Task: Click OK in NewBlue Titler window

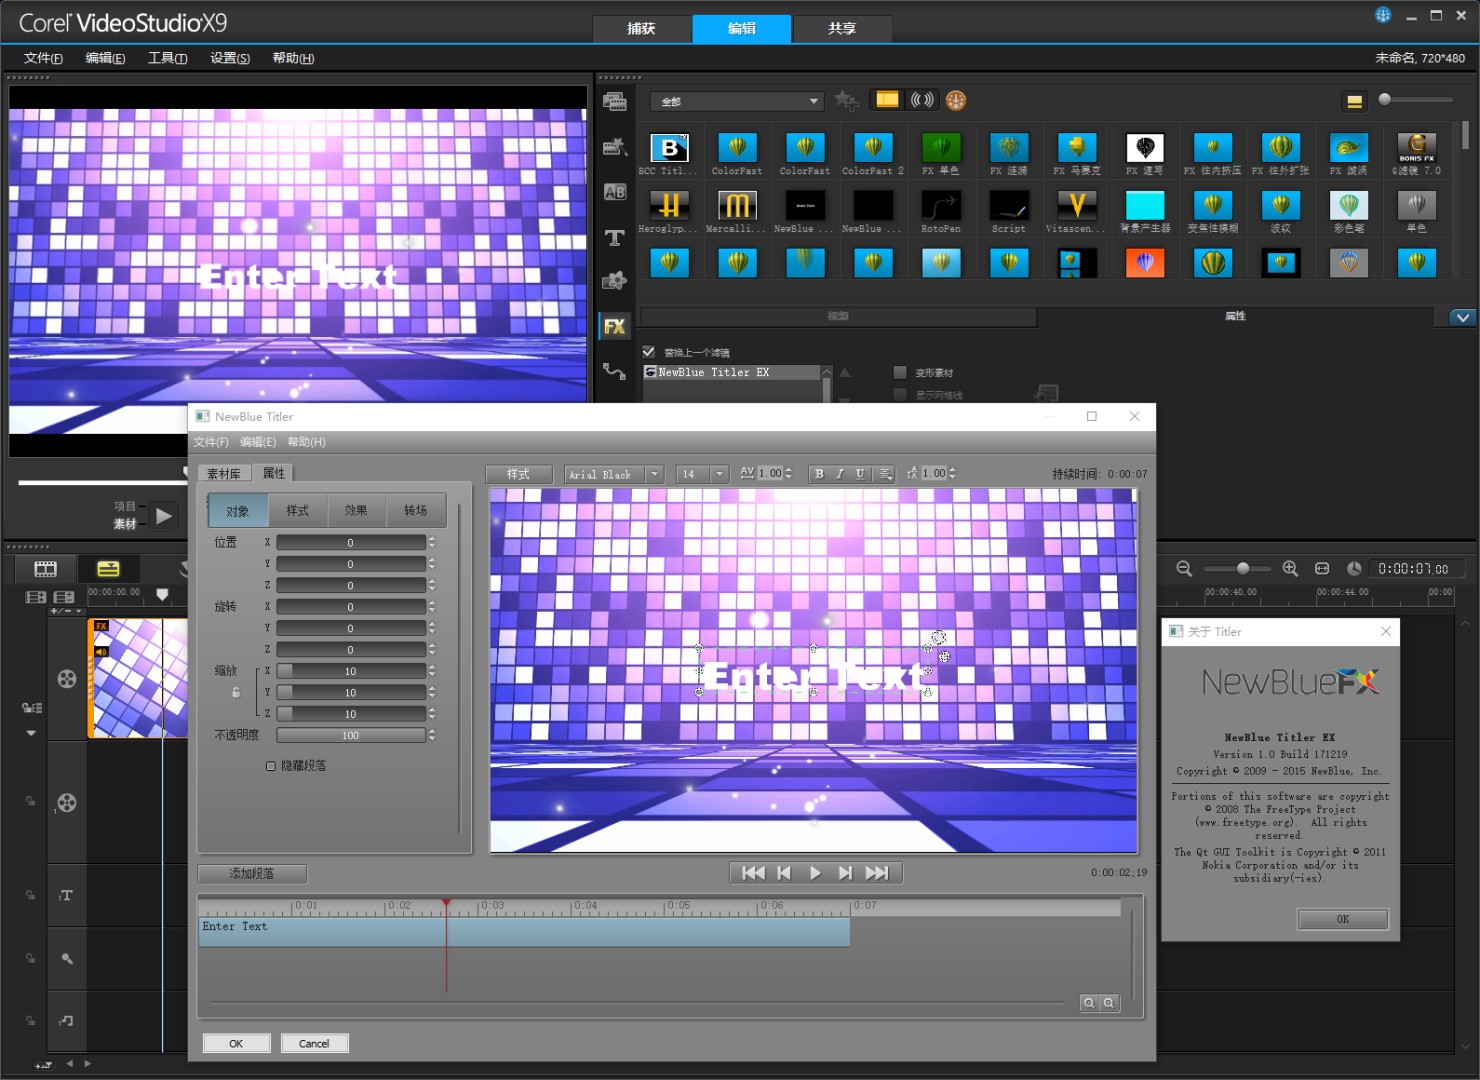Action: pyautogui.click(x=236, y=1043)
